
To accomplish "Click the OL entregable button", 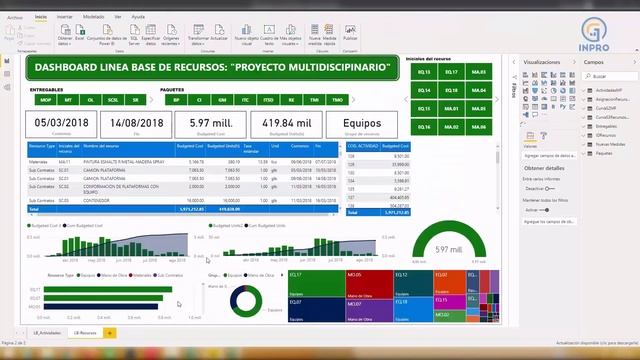I will 90,100.
